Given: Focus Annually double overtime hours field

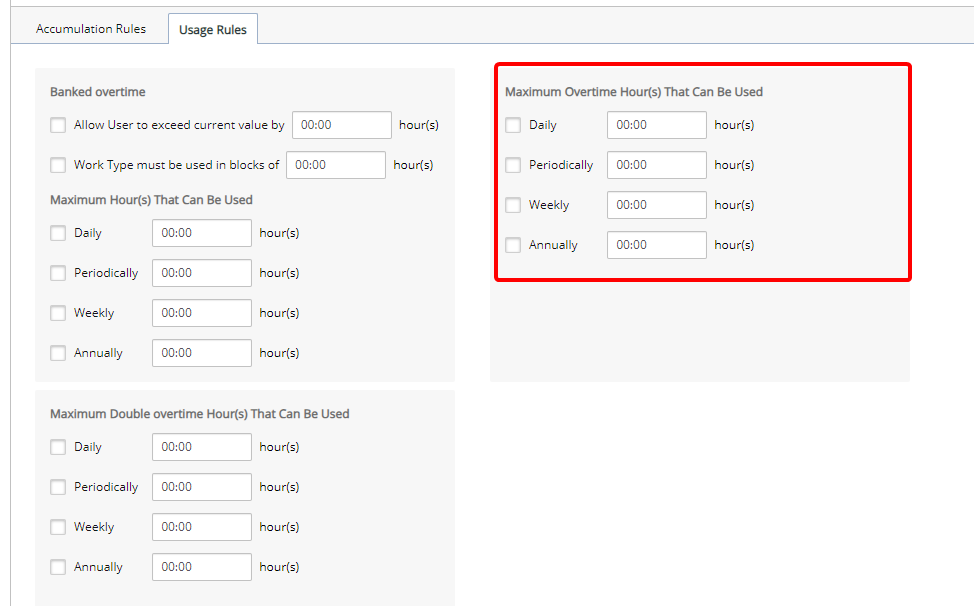Looking at the screenshot, I should pos(202,567).
